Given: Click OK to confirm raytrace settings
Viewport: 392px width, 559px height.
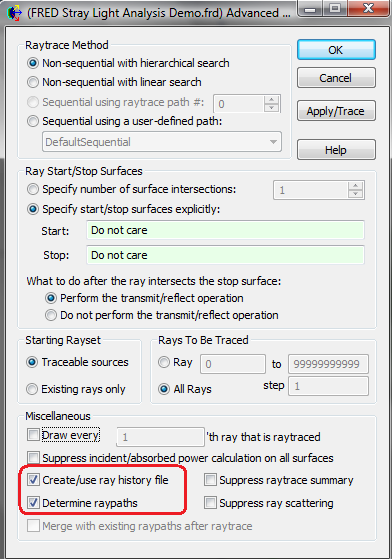Looking at the screenshot, I should tap(336, 50).
